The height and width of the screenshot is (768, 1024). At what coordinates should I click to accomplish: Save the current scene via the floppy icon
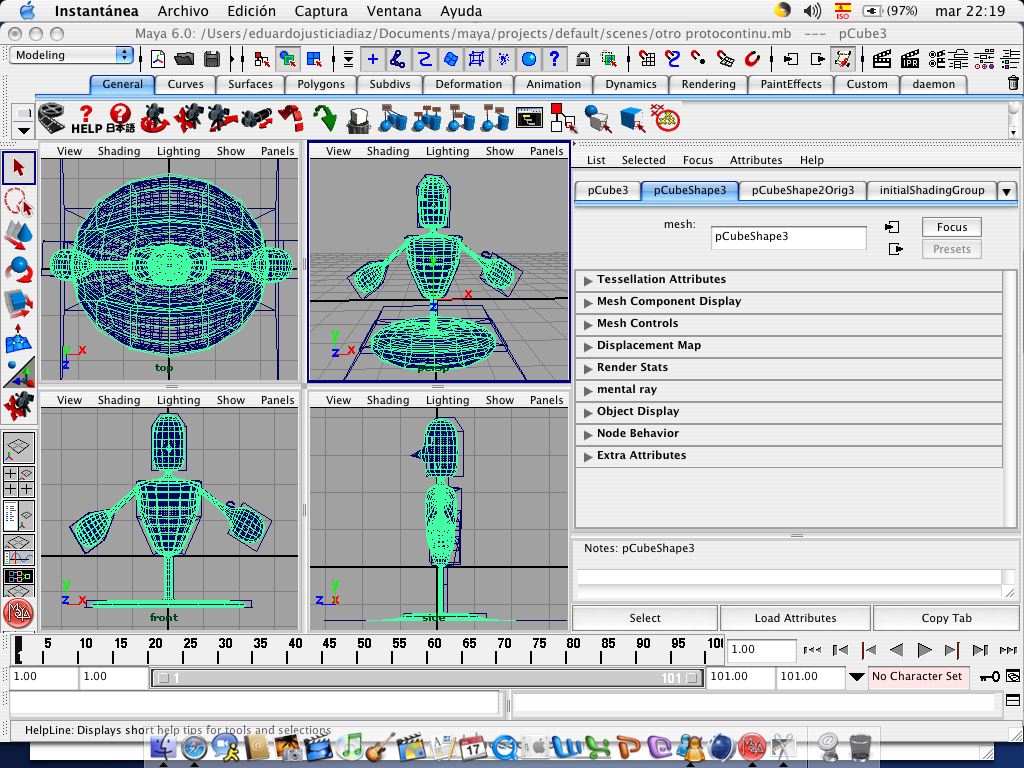pyautogui.click(x=212, y=59)
